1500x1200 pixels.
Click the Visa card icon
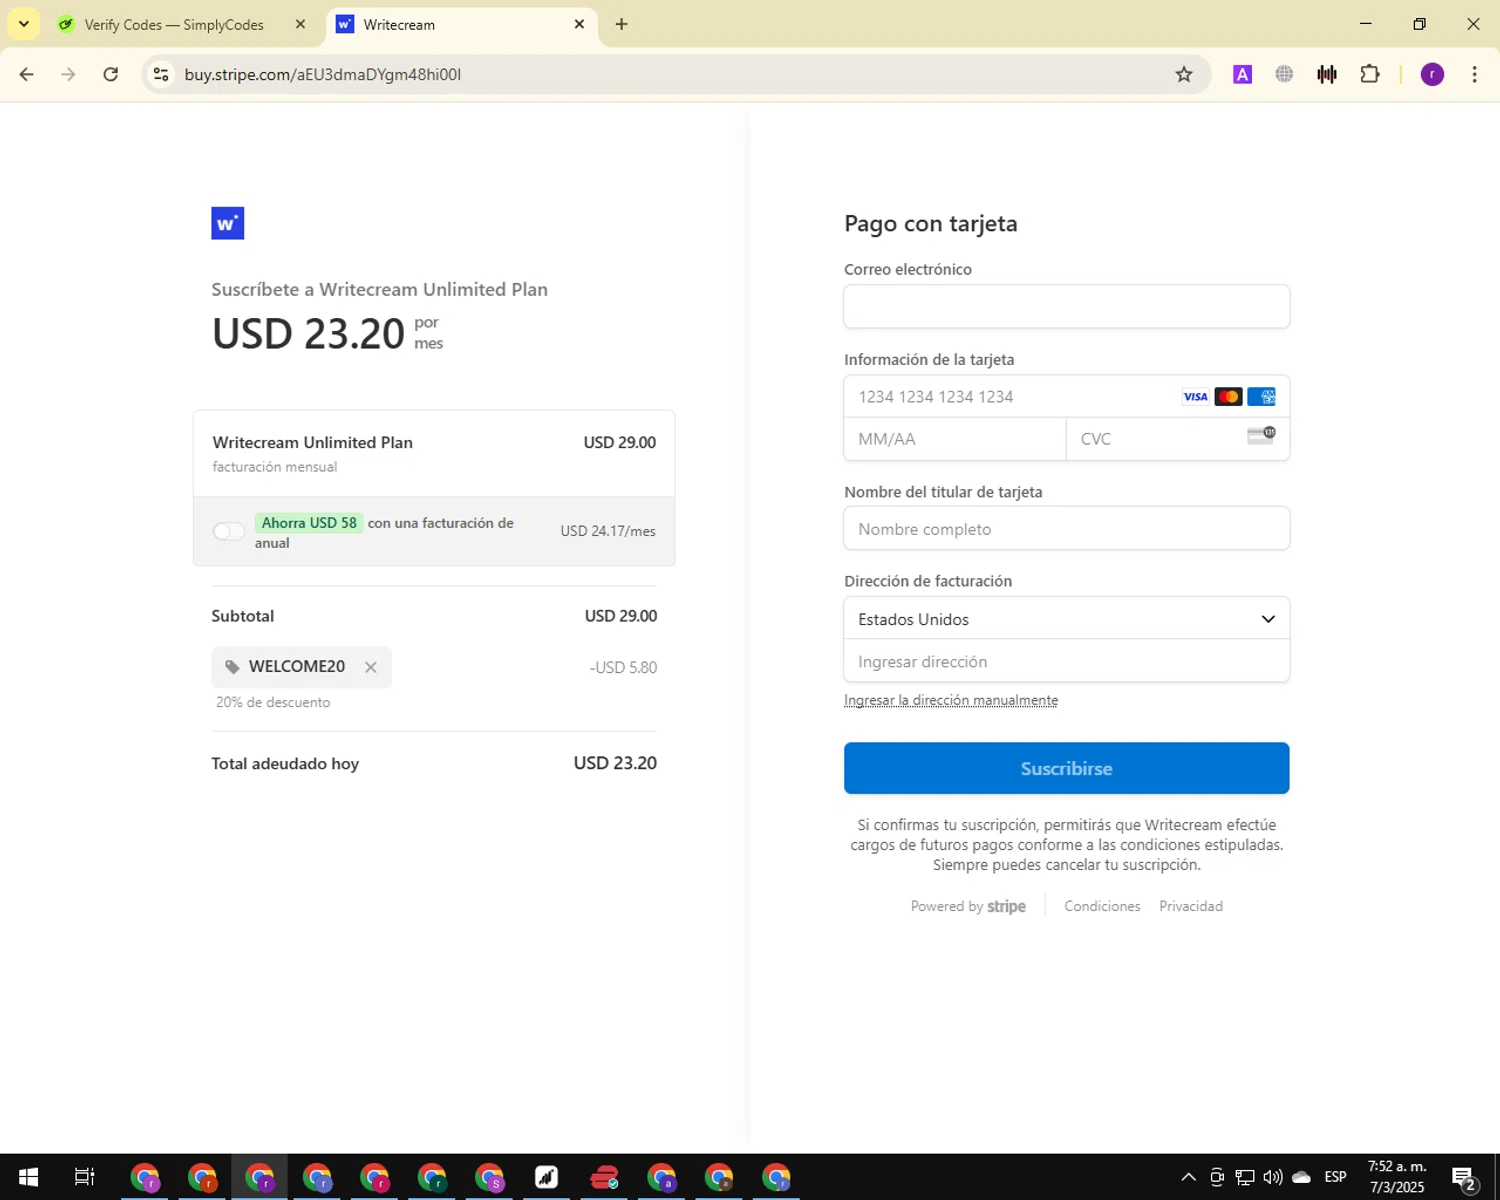[x=1195, y=397]
